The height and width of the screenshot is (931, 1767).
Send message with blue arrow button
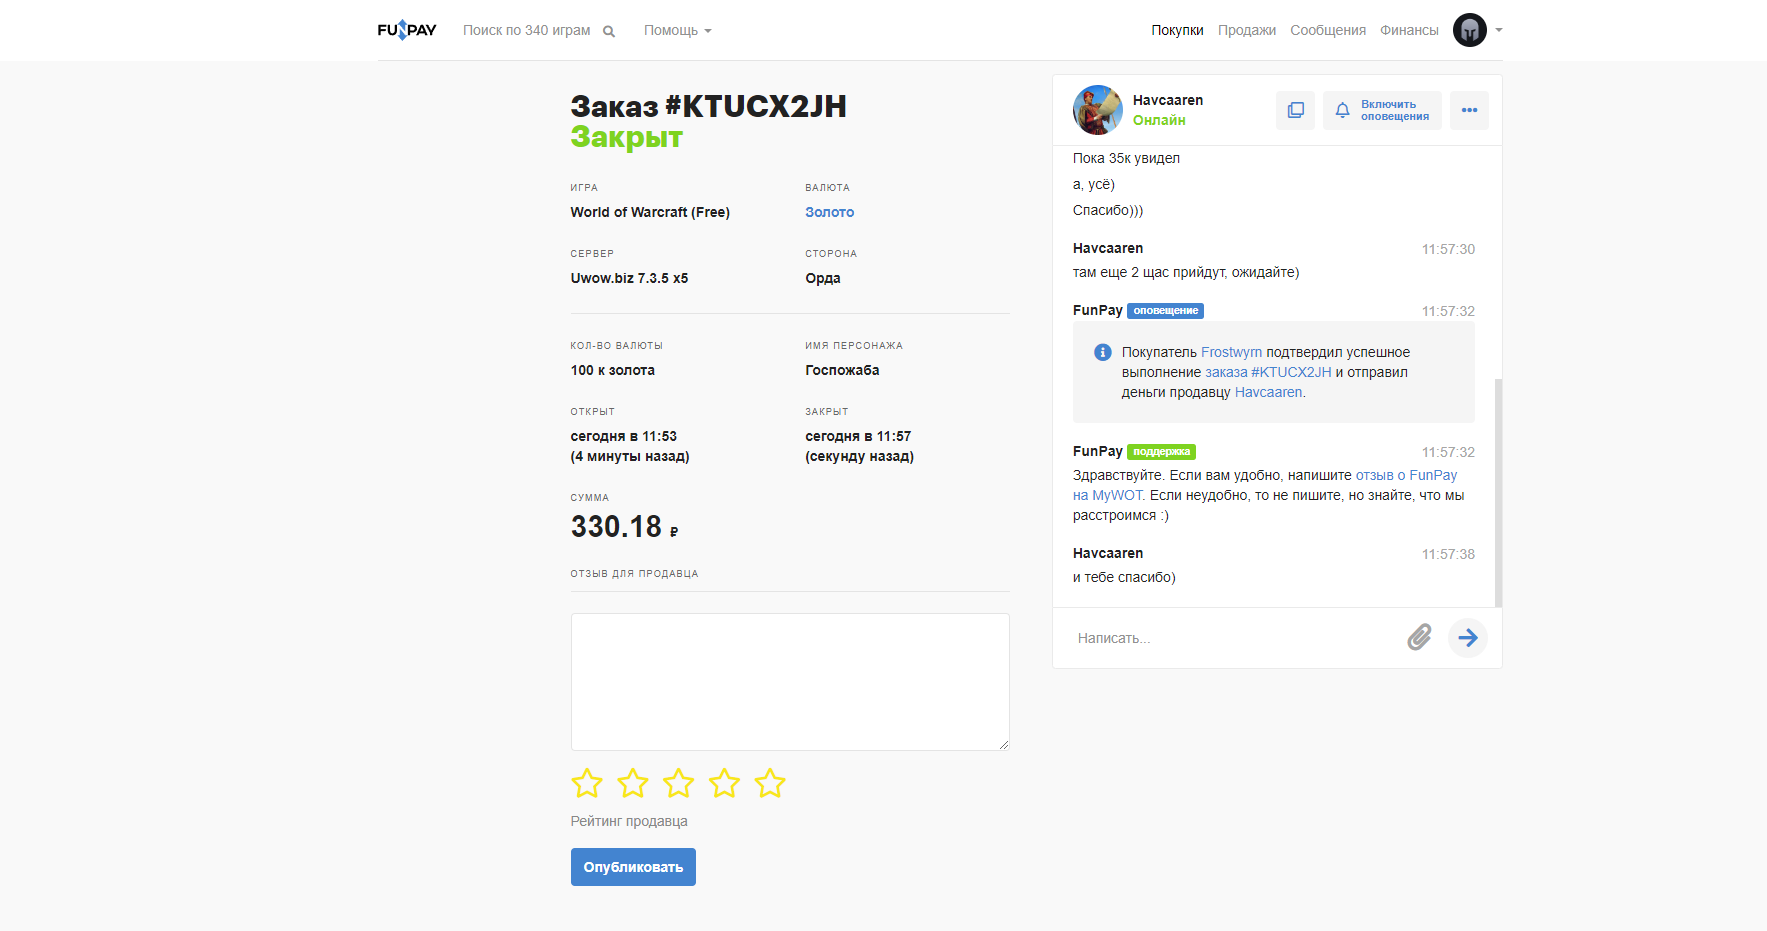pos(1468,637)
